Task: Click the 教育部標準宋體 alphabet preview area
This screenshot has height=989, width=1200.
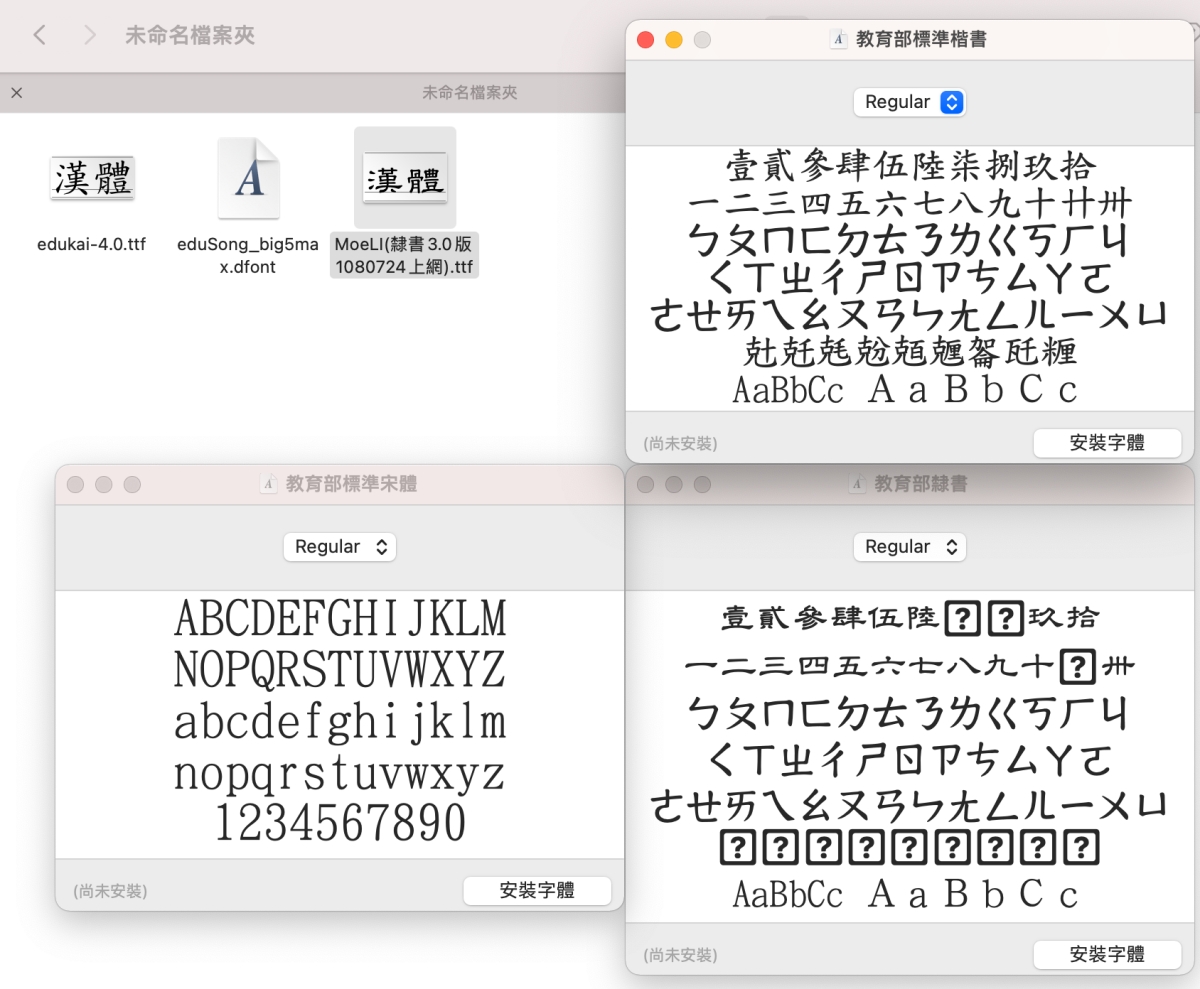Action: click(340, 720)
